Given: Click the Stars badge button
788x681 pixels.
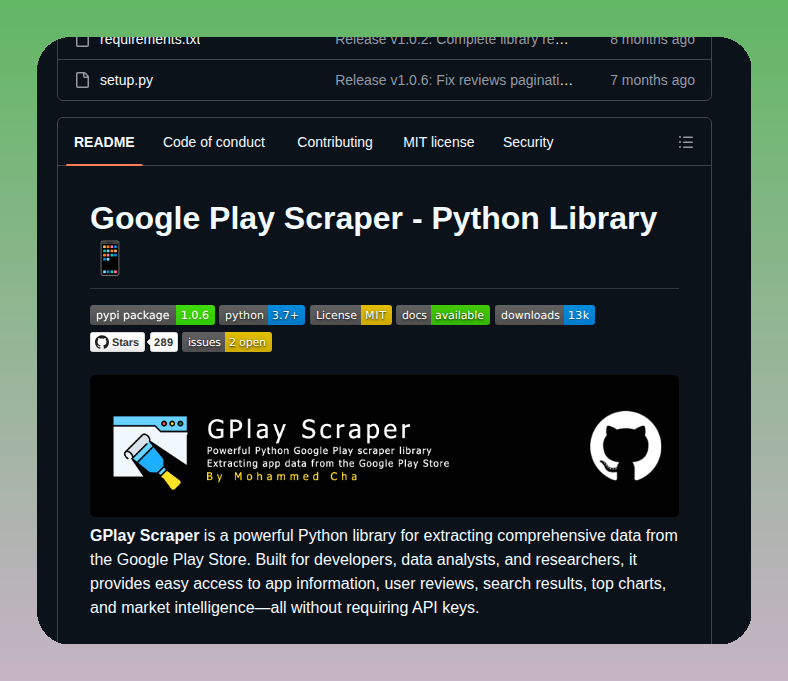Looking at the screenshot, I should click(x=117, y=342).
